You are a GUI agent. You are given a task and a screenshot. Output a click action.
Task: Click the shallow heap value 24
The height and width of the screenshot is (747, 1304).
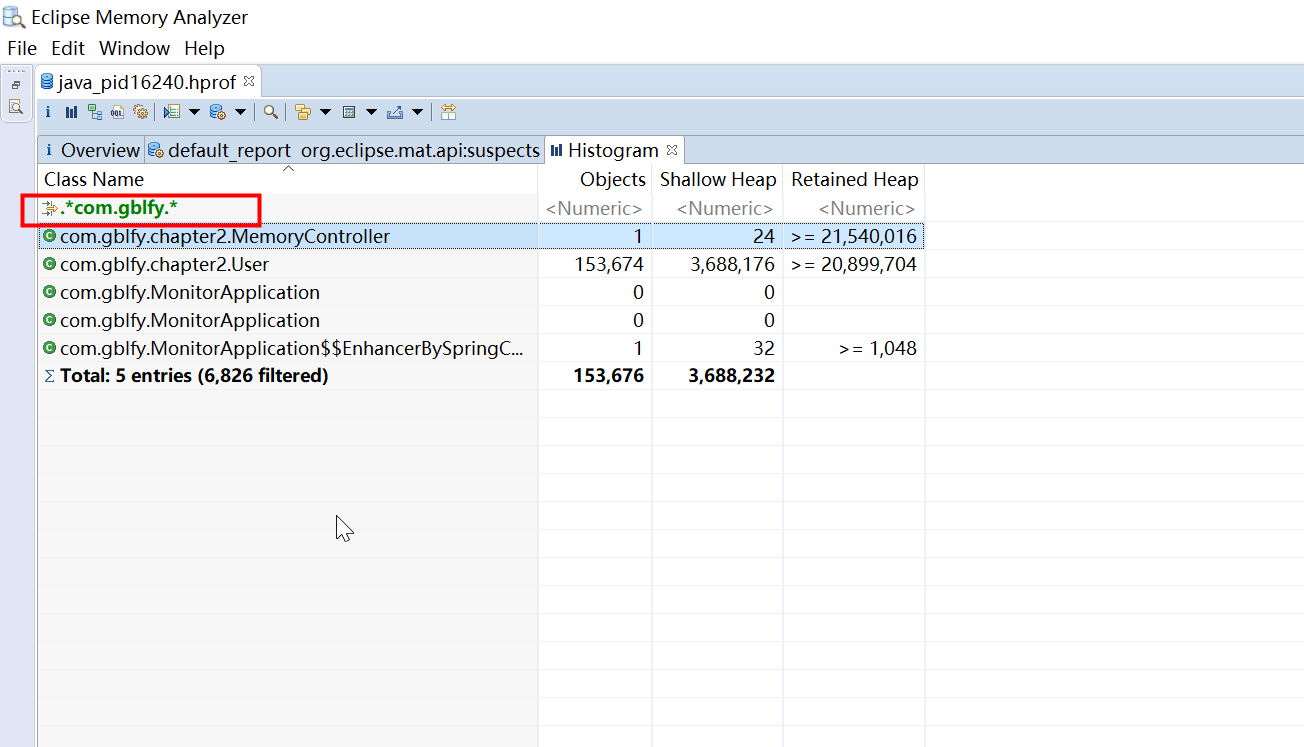pyautogui.click(x=765, y=237)
